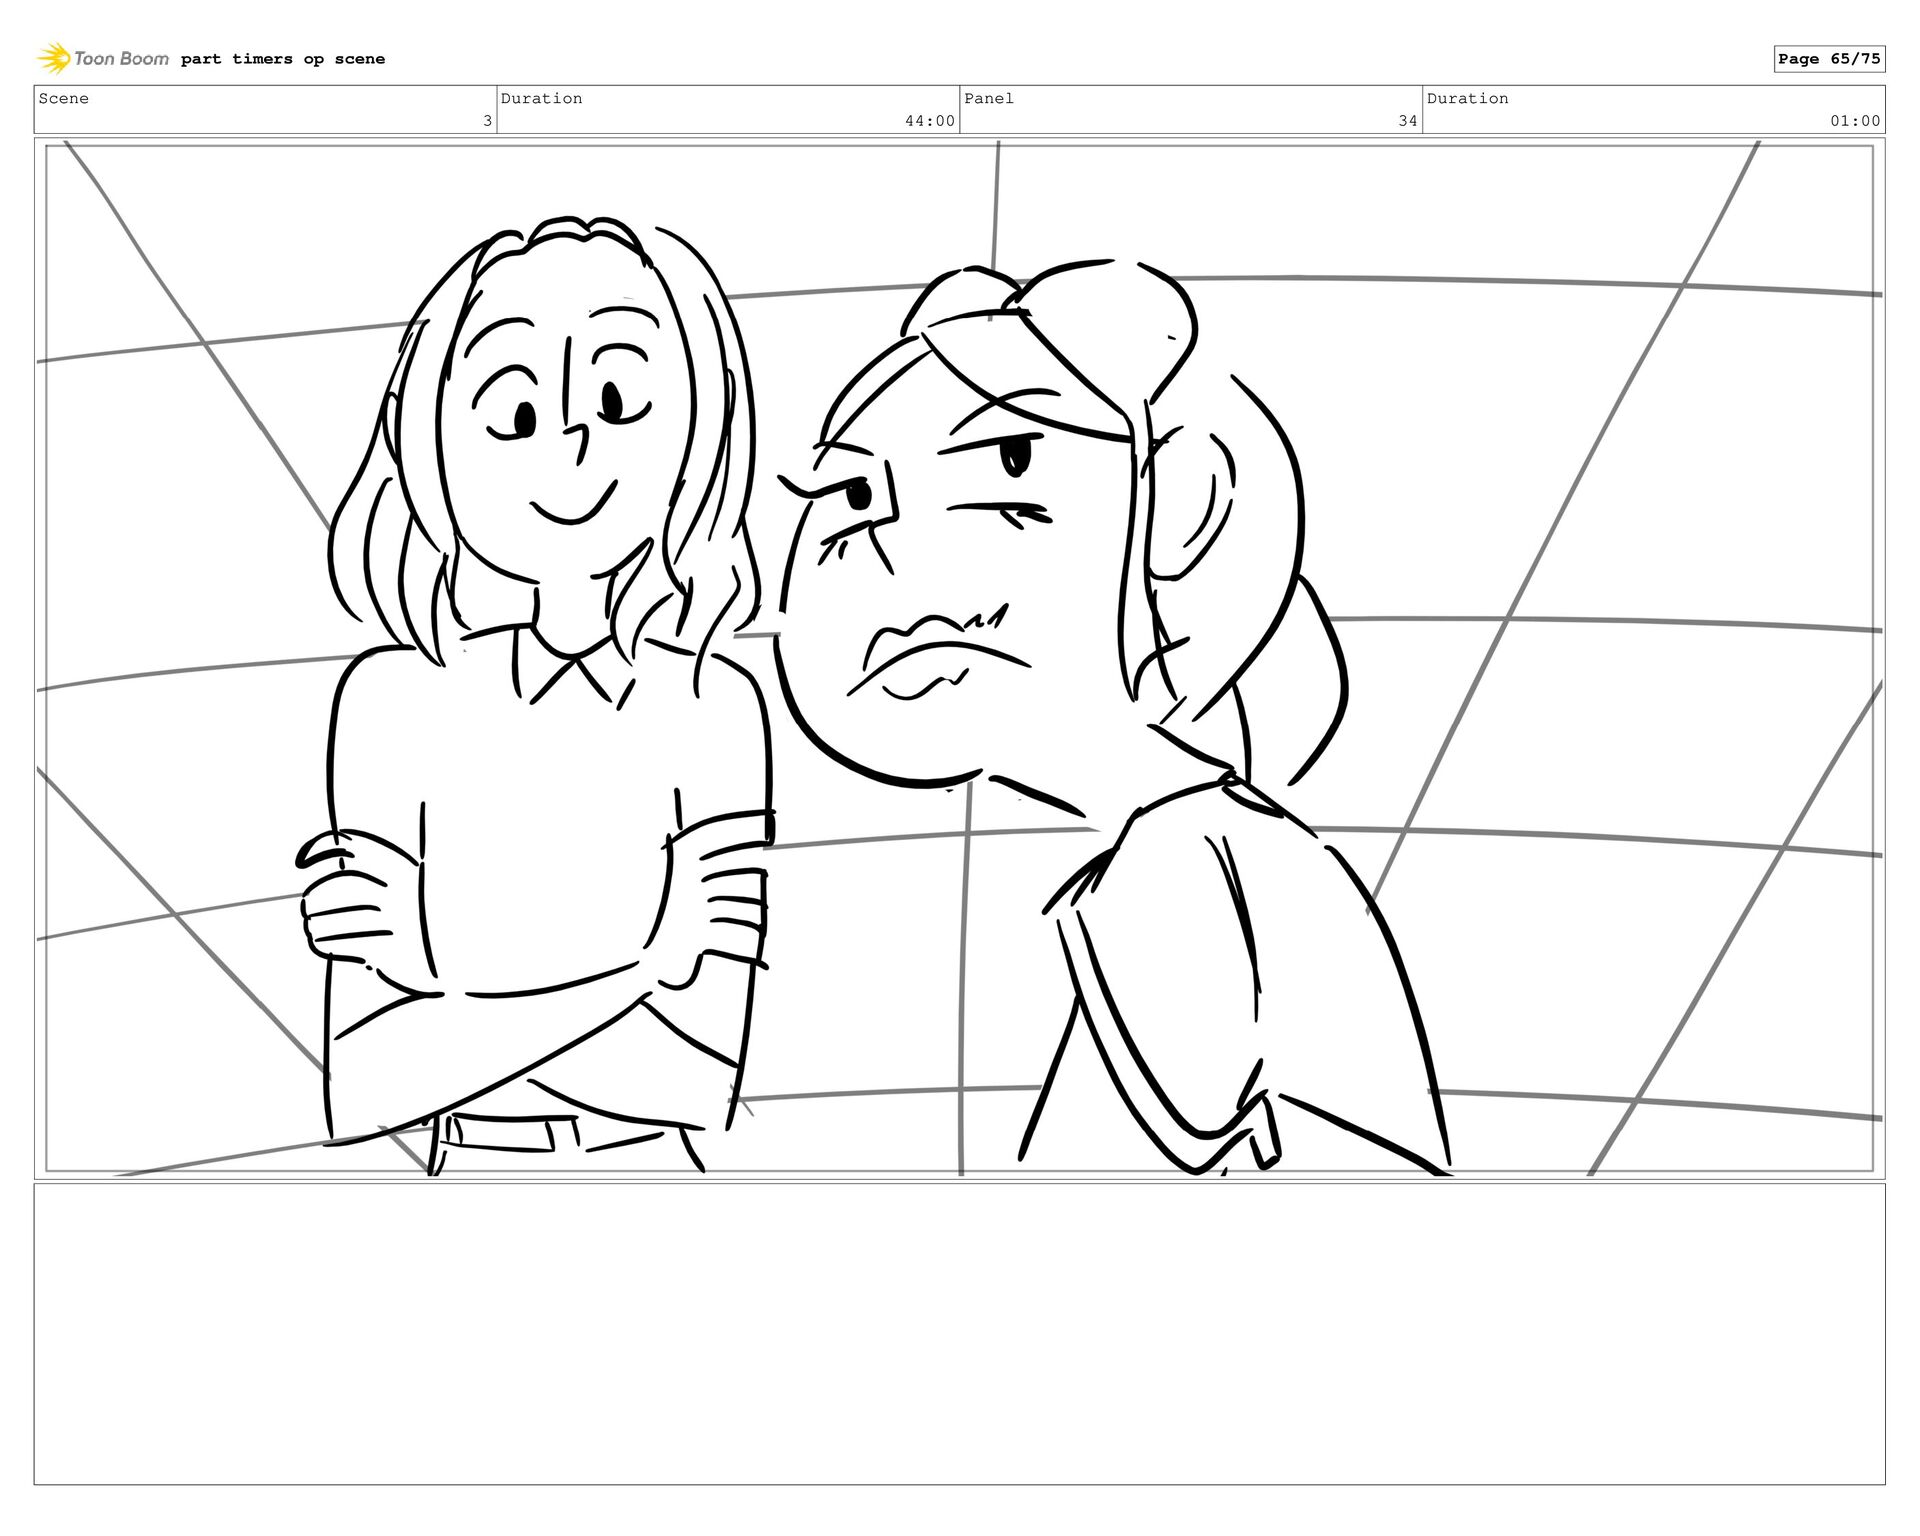Click the 'Scene' header label
The width and height of the screenshot is (1920, 1536).
(64, 98)
